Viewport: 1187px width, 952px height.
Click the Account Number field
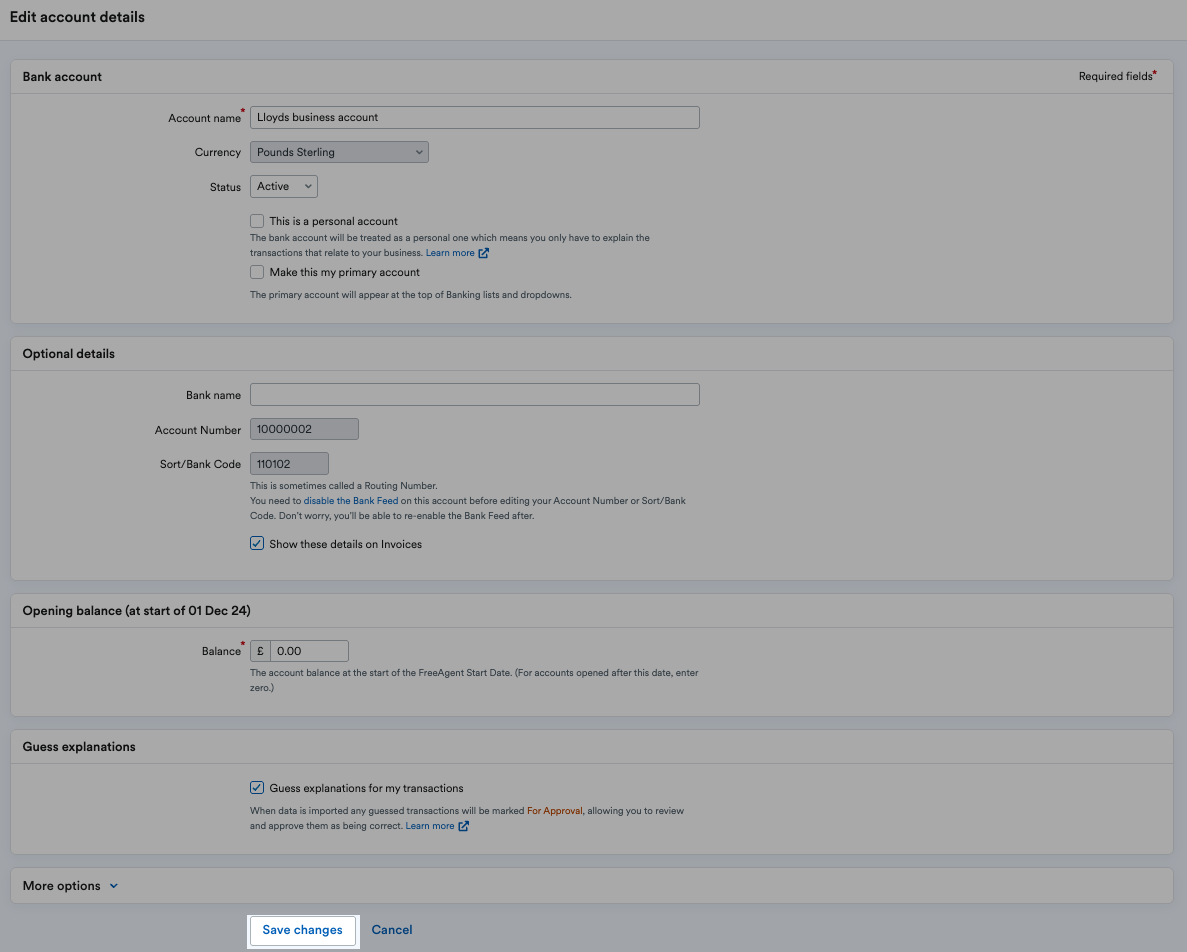pyautogui.click(x=304, y=429)
